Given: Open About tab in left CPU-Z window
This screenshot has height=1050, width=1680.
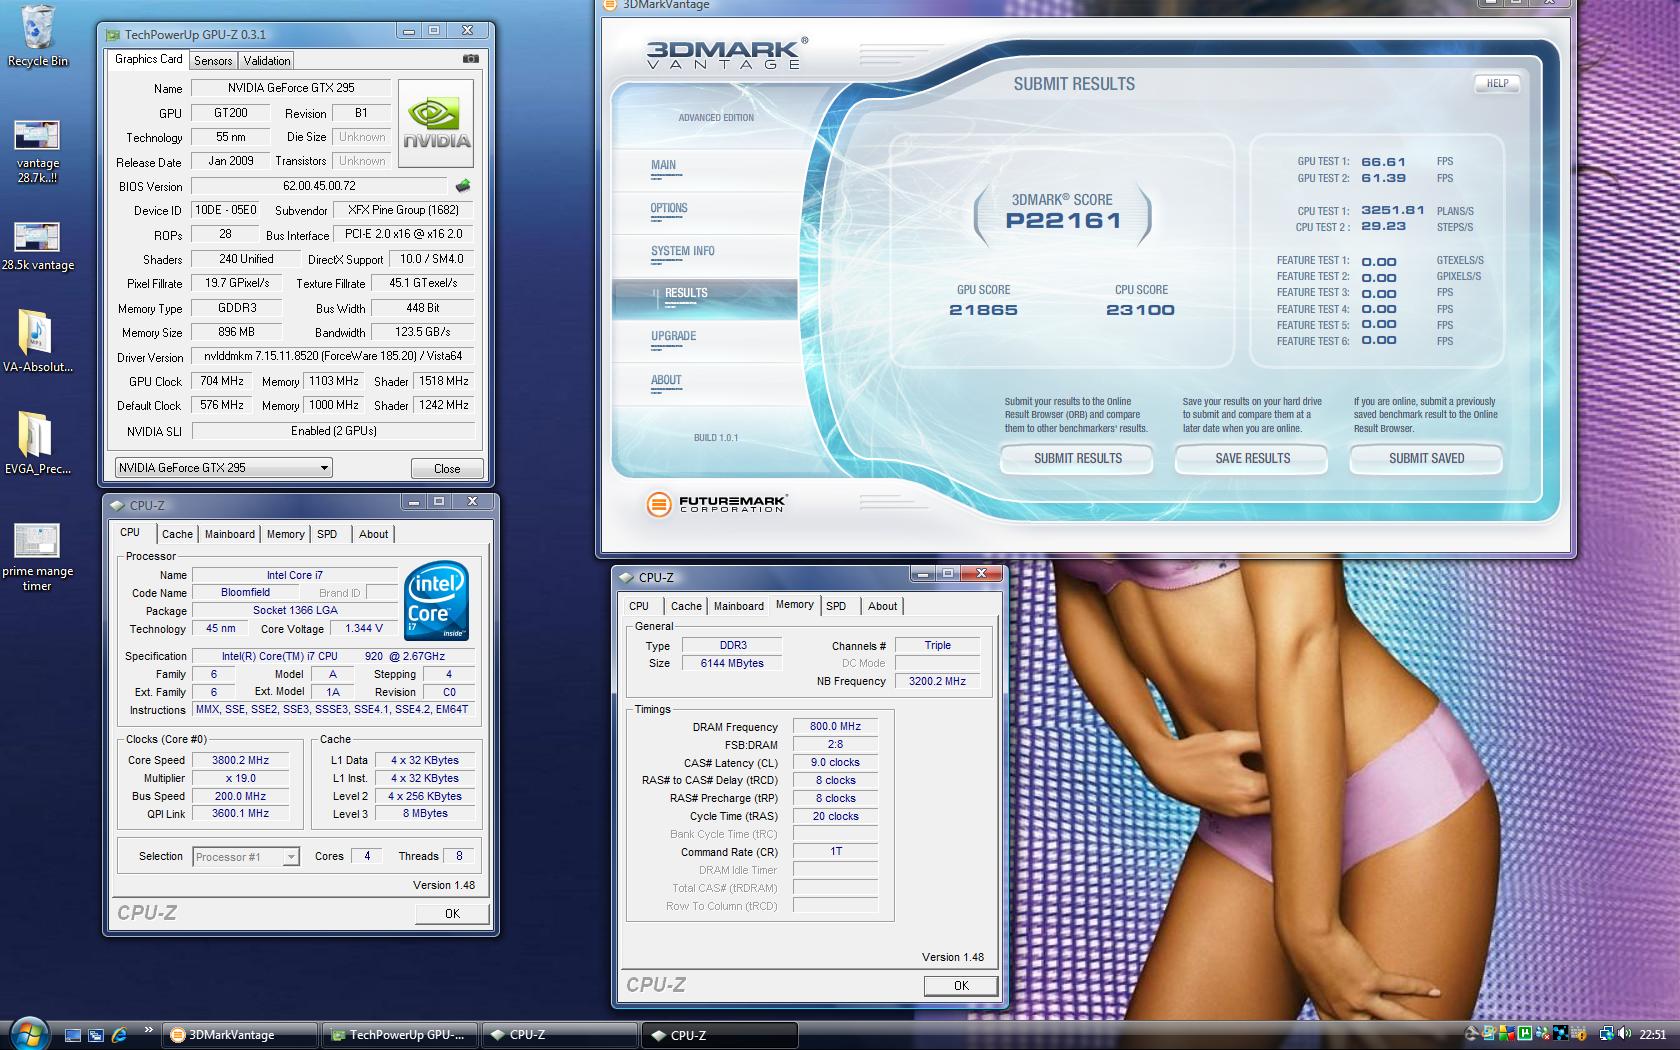Looking at the screenshot, I should click(x=374, y=534).
